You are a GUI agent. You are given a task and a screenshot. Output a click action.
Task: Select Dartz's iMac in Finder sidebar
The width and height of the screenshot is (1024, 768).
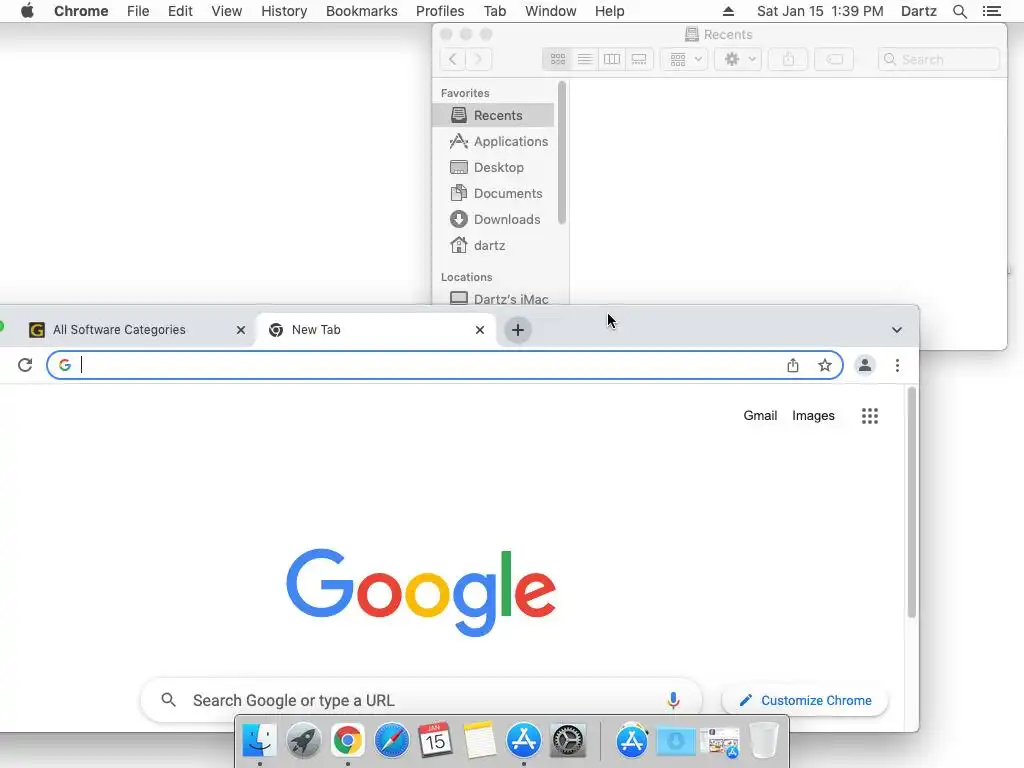pyautogui.click(x=493, y=298)
